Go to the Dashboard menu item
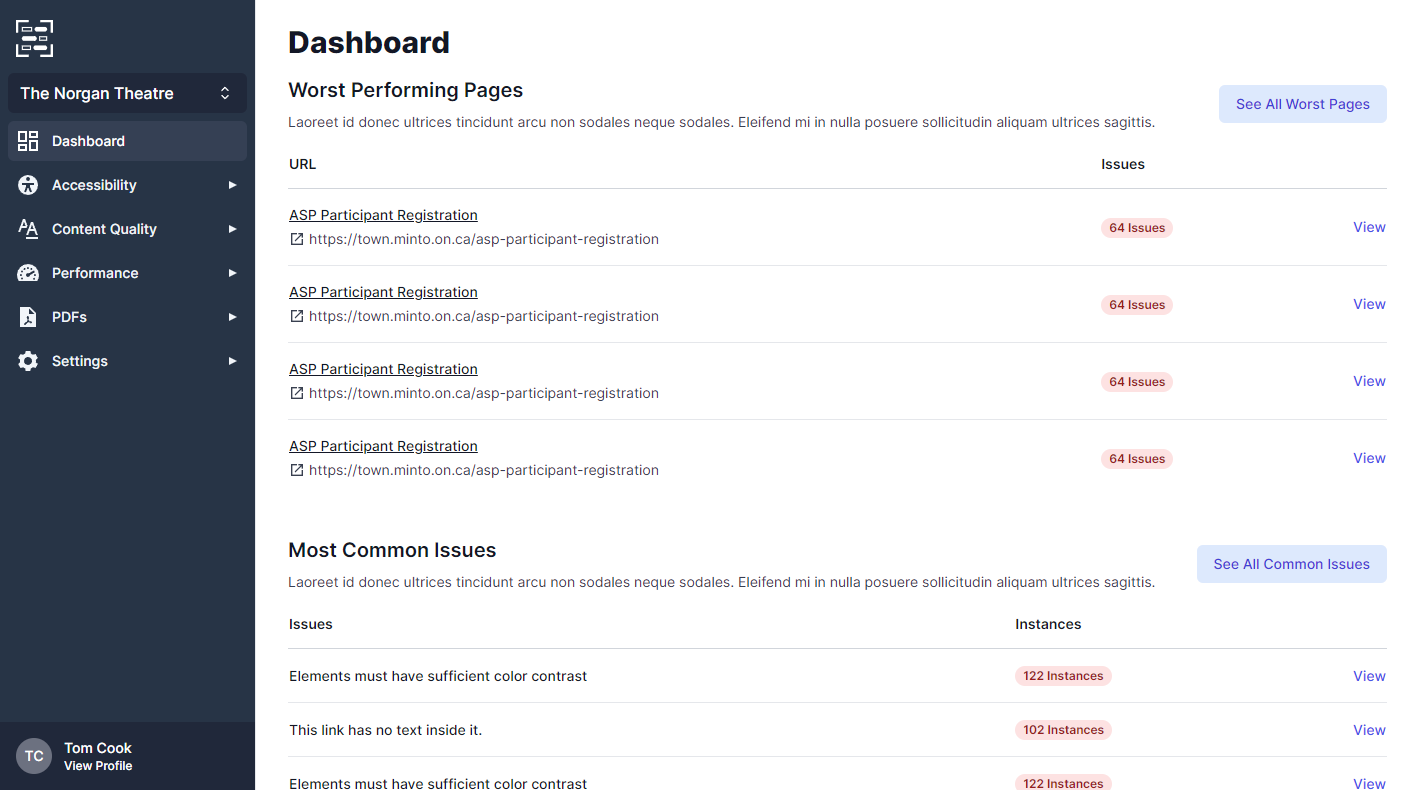Viewport: 1419px width, 790px height. pos(89,141)
